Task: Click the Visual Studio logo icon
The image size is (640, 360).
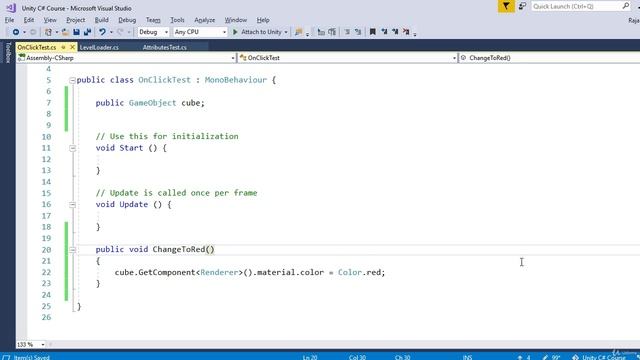Action: point(11,8)
